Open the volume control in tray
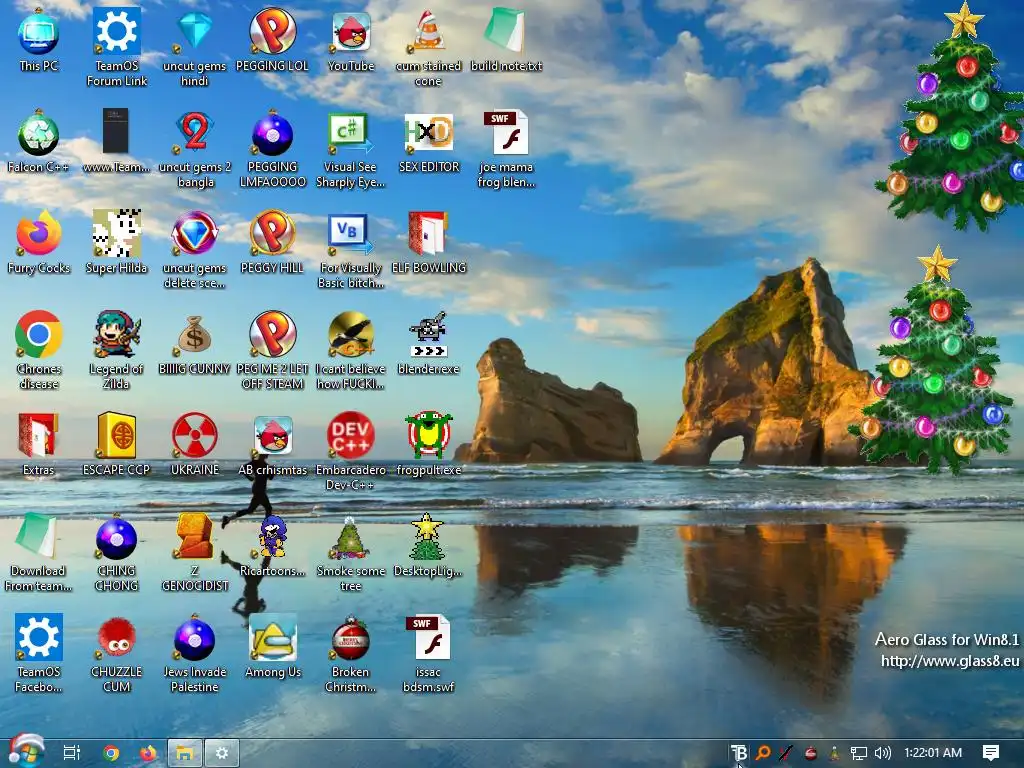The width and height of the screenshot is (1024, 768). click(x=882, y=753)
